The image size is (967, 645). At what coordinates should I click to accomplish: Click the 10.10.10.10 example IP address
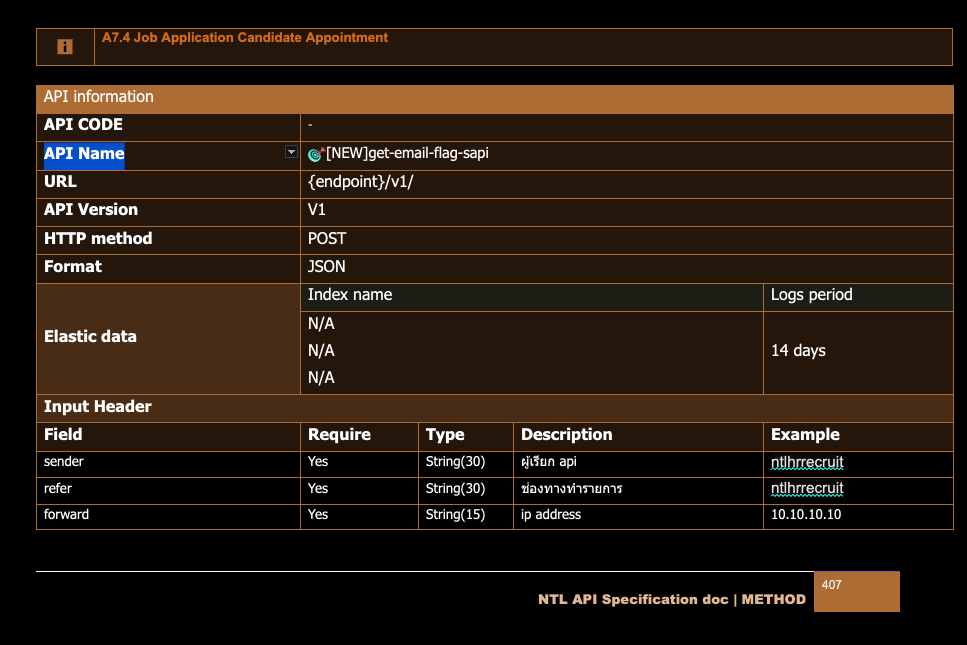(x=806, y=515)
